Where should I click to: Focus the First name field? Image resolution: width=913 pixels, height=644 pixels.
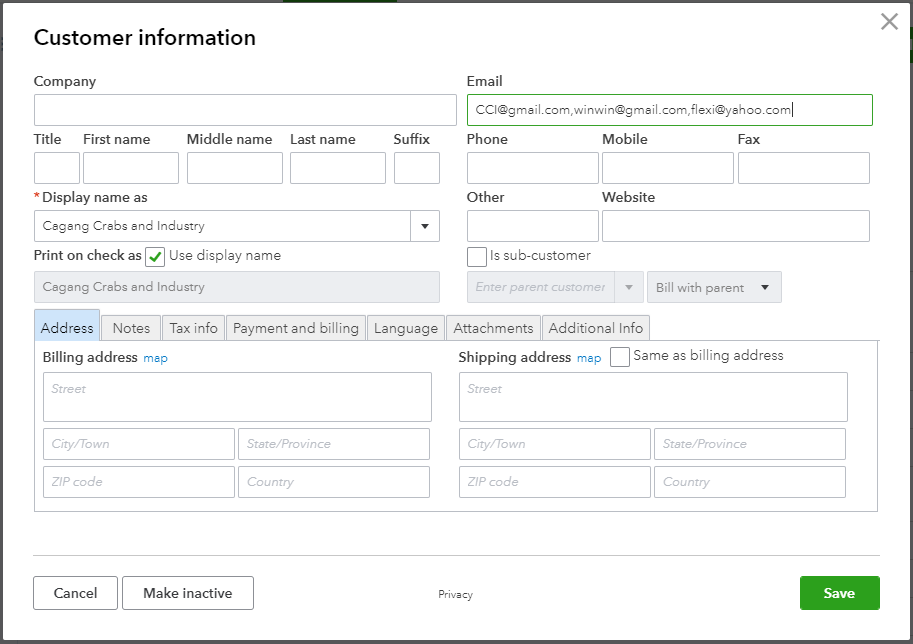(131, 168)
